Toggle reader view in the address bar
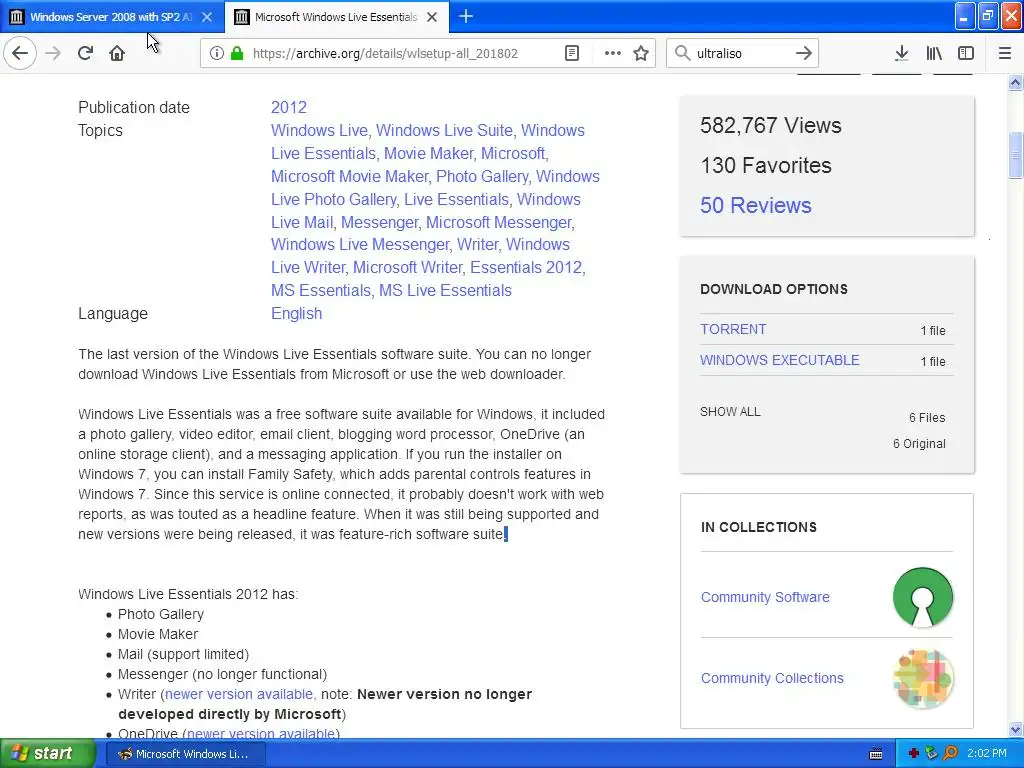 (571, 53)
